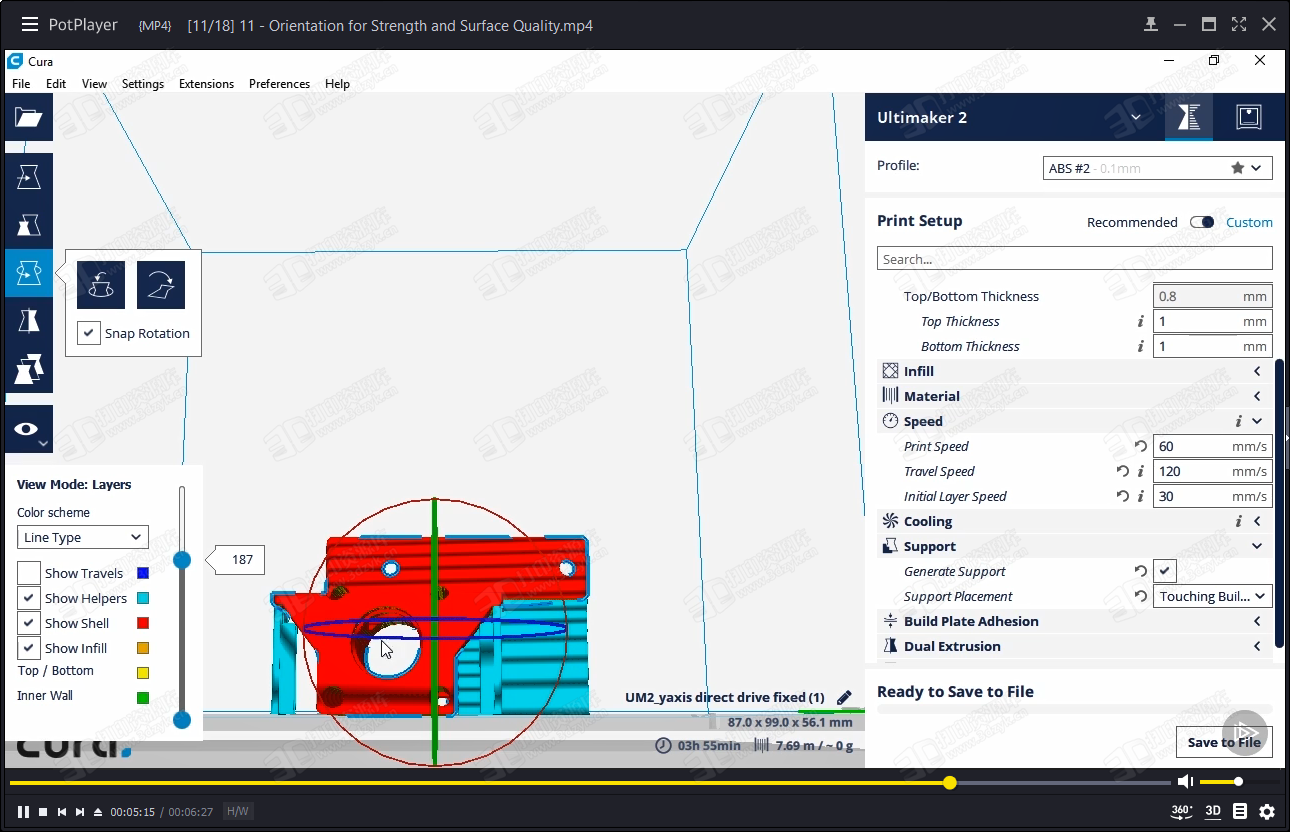Open the Cura Settings menu
Screen dimensions: 1290x832
(143, 84)
